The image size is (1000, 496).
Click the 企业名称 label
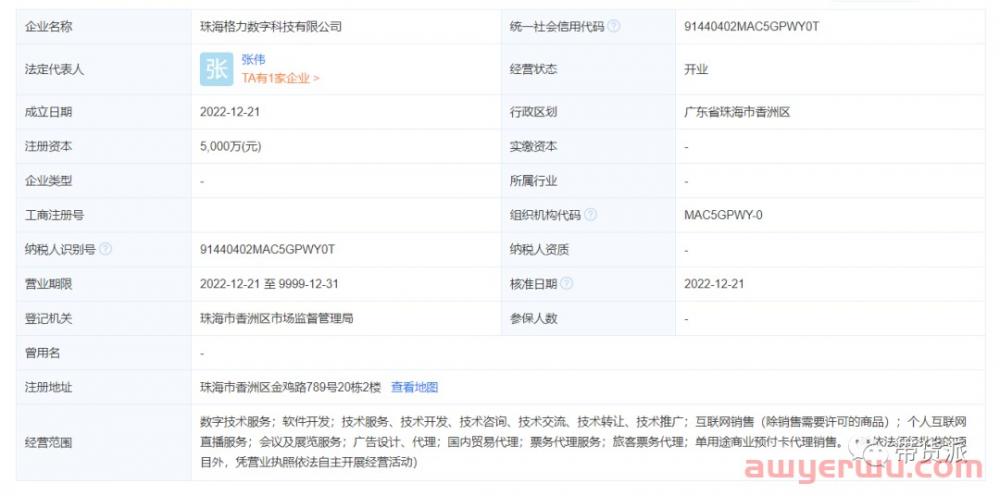pos(48,27)
